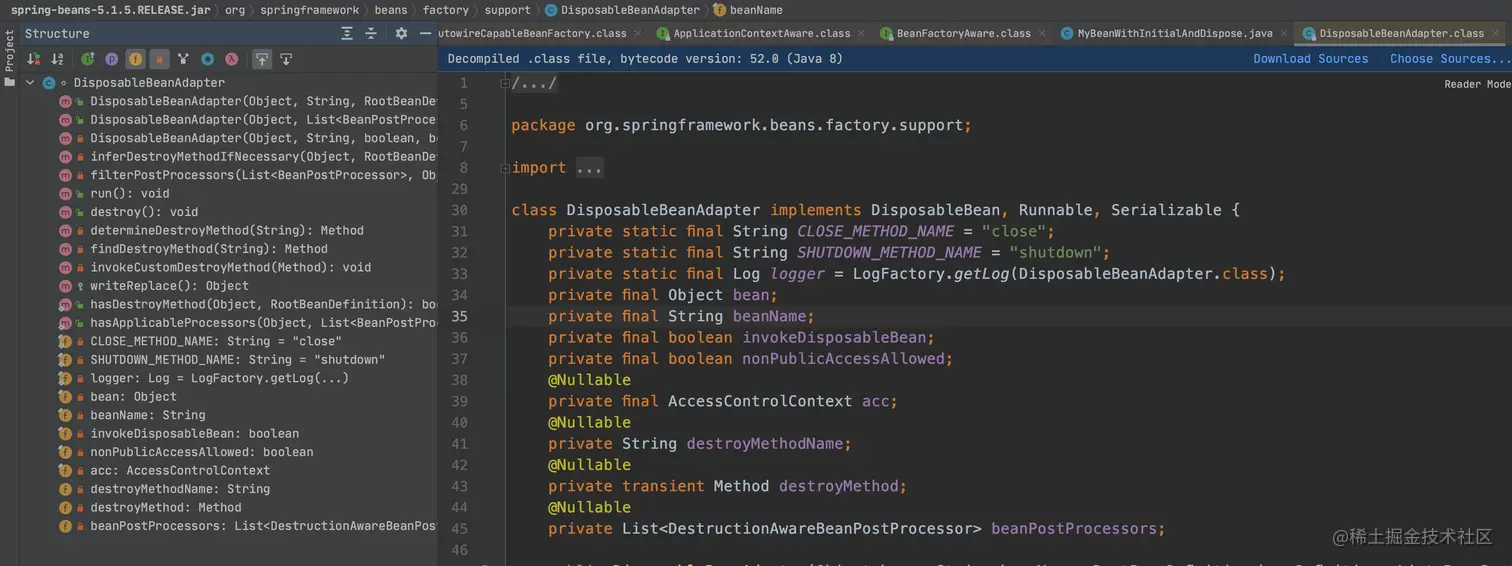Toggle Reader Mode label in editor

[1477, 84]
